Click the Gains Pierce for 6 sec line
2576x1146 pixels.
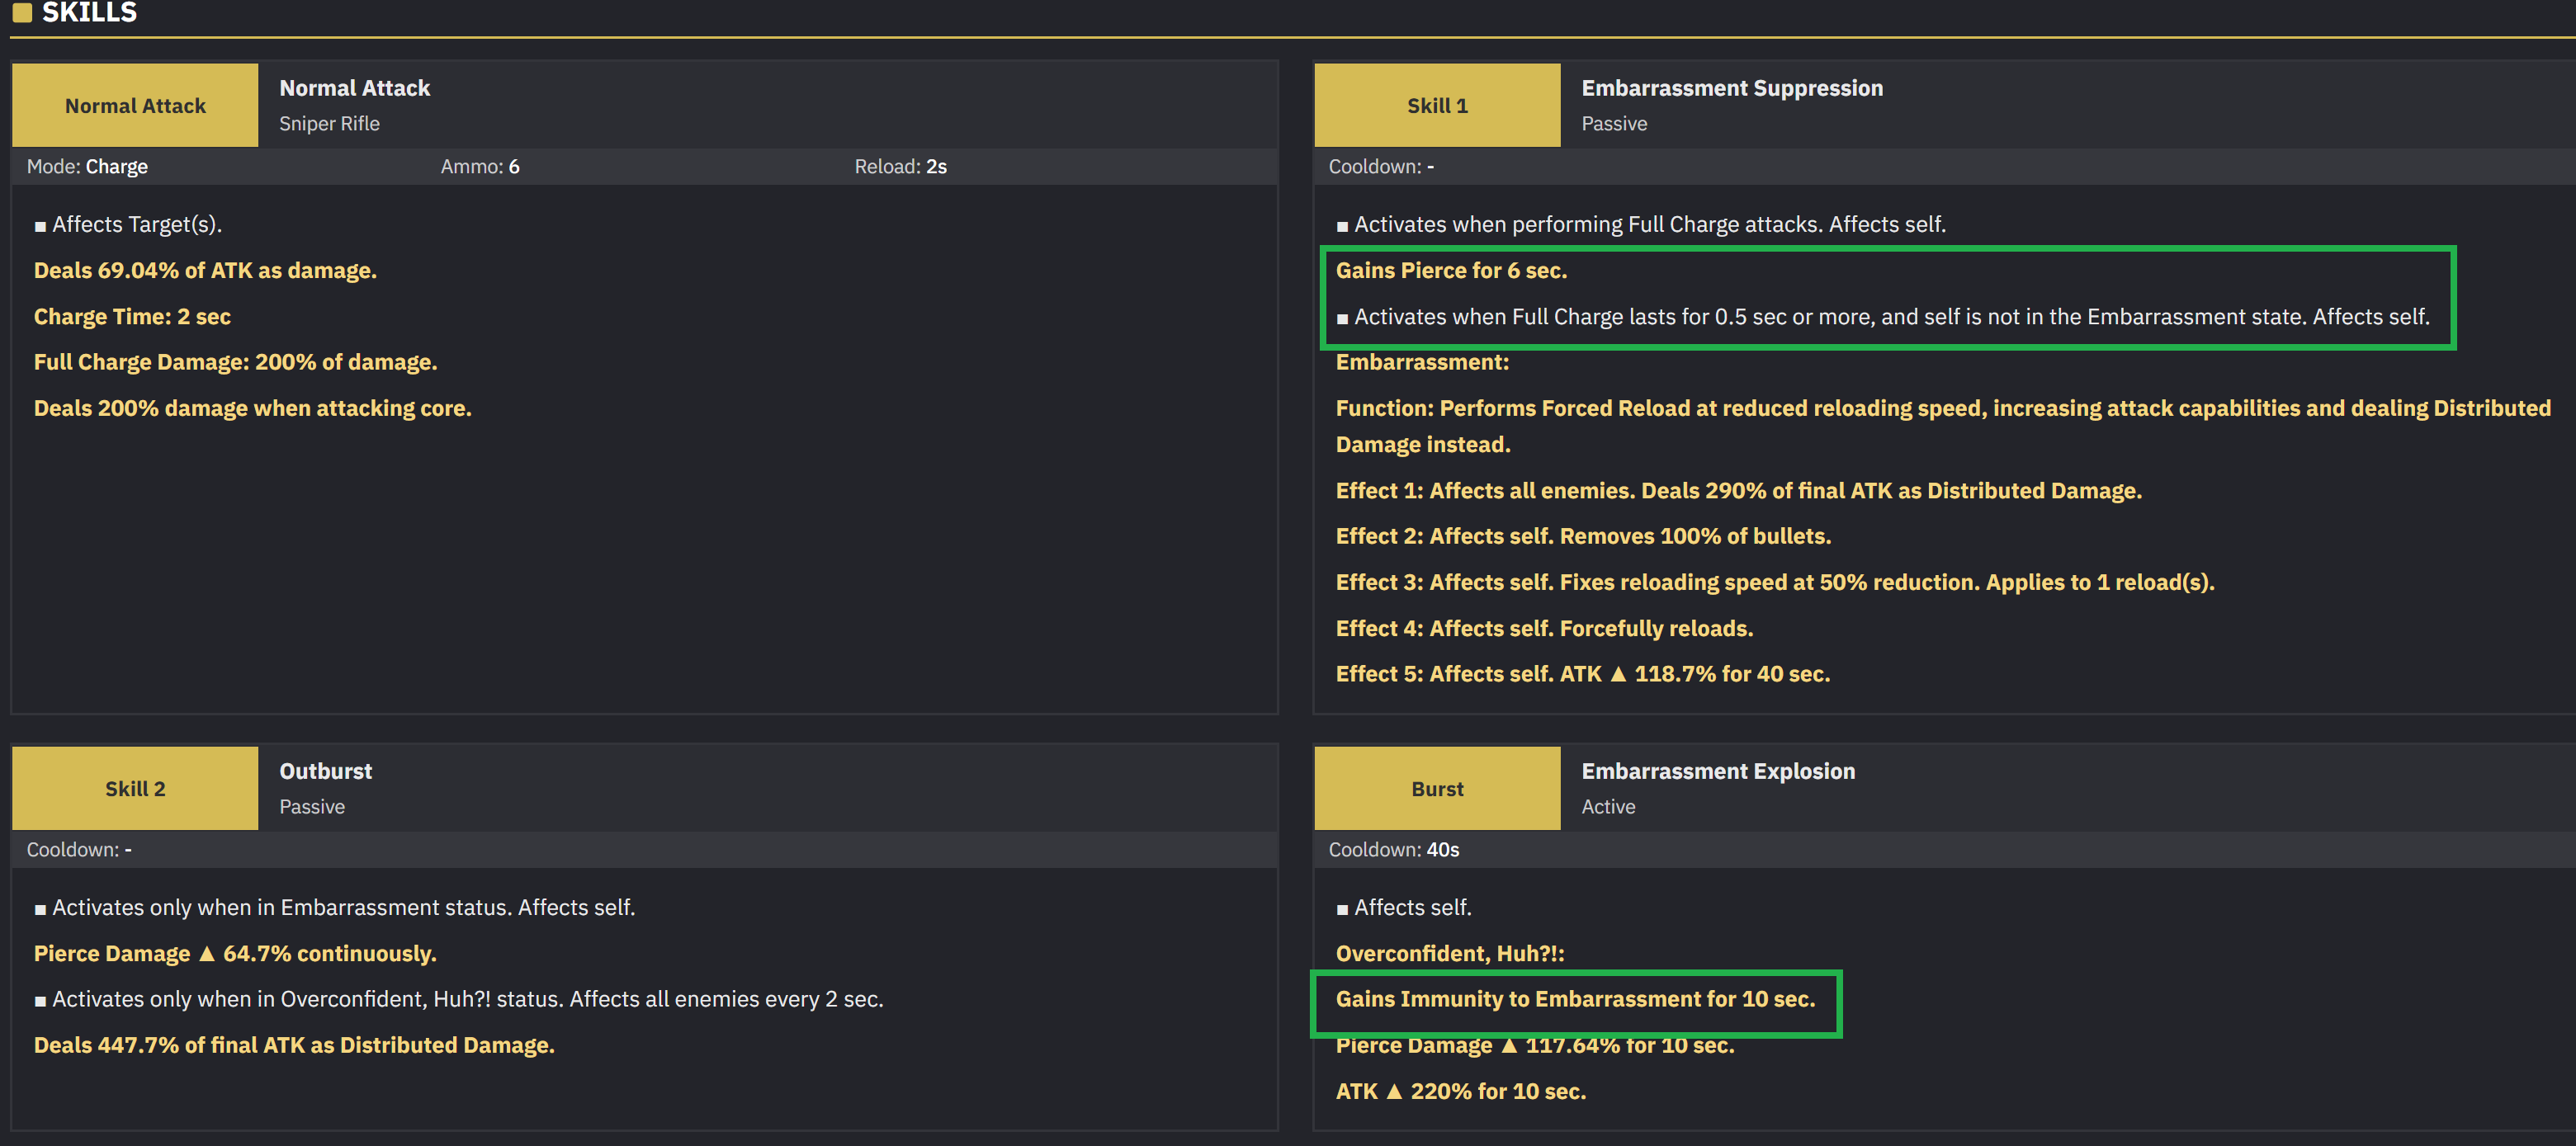[1451, 271]
